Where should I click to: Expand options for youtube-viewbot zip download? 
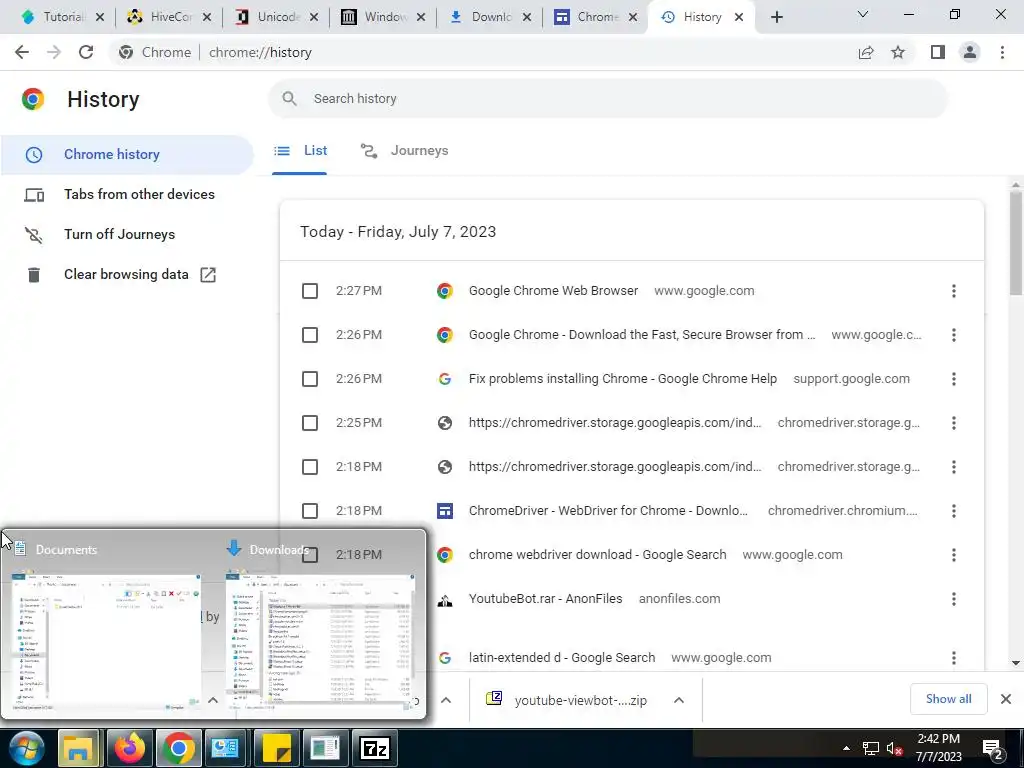(679, 700)
